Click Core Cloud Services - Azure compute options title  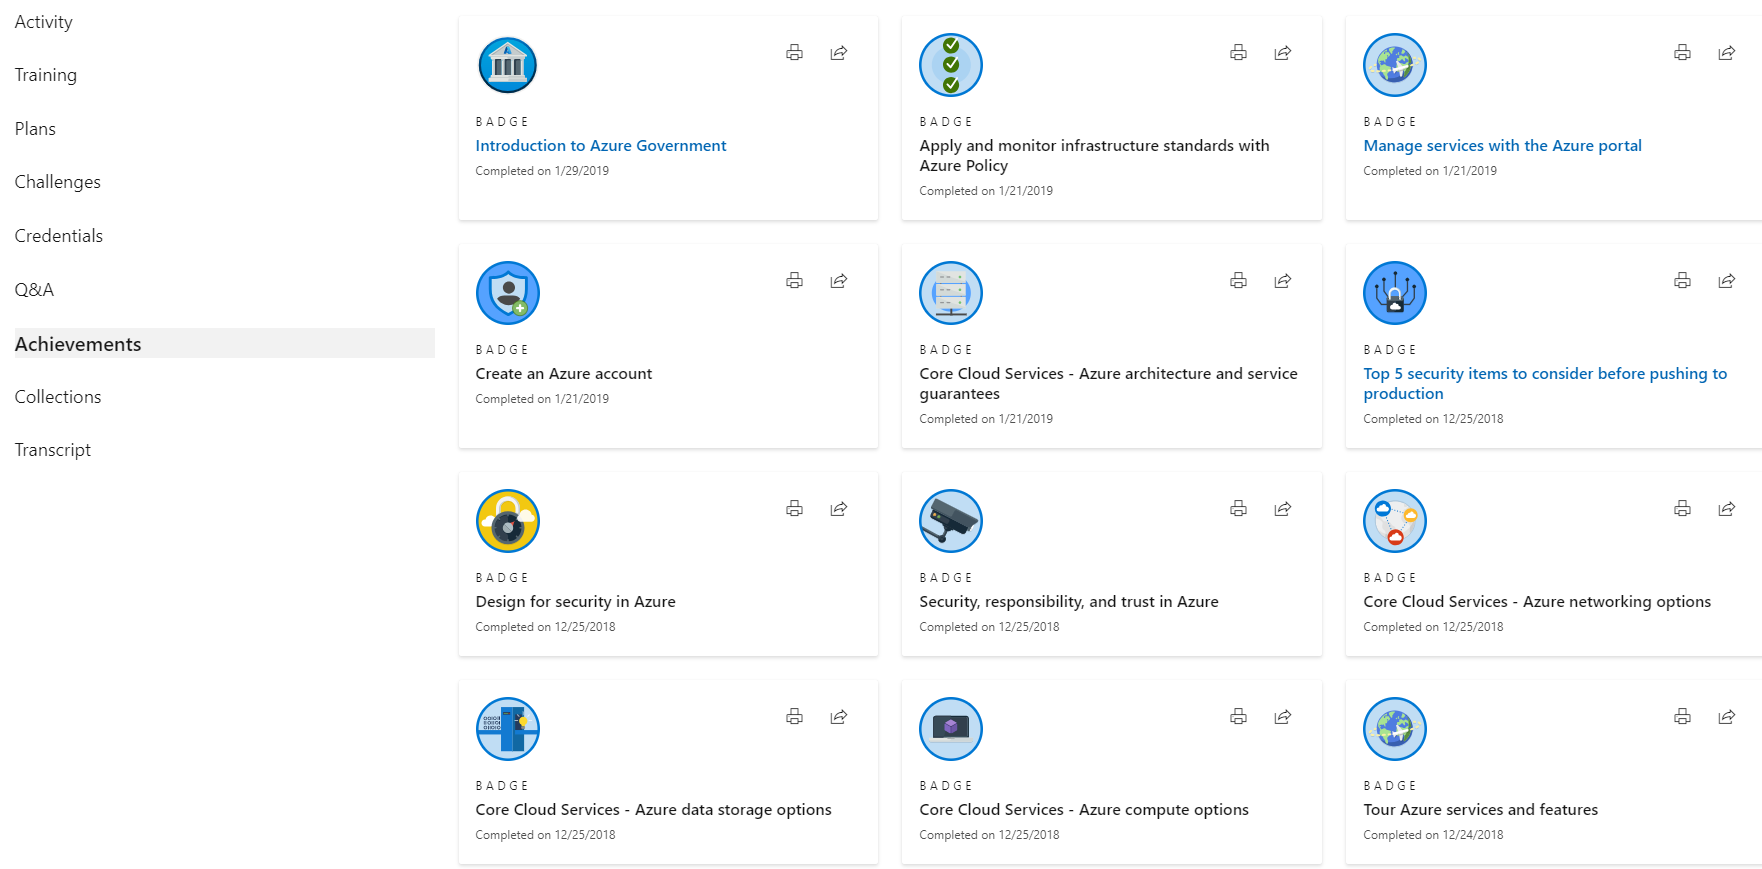pos(1084,810)
